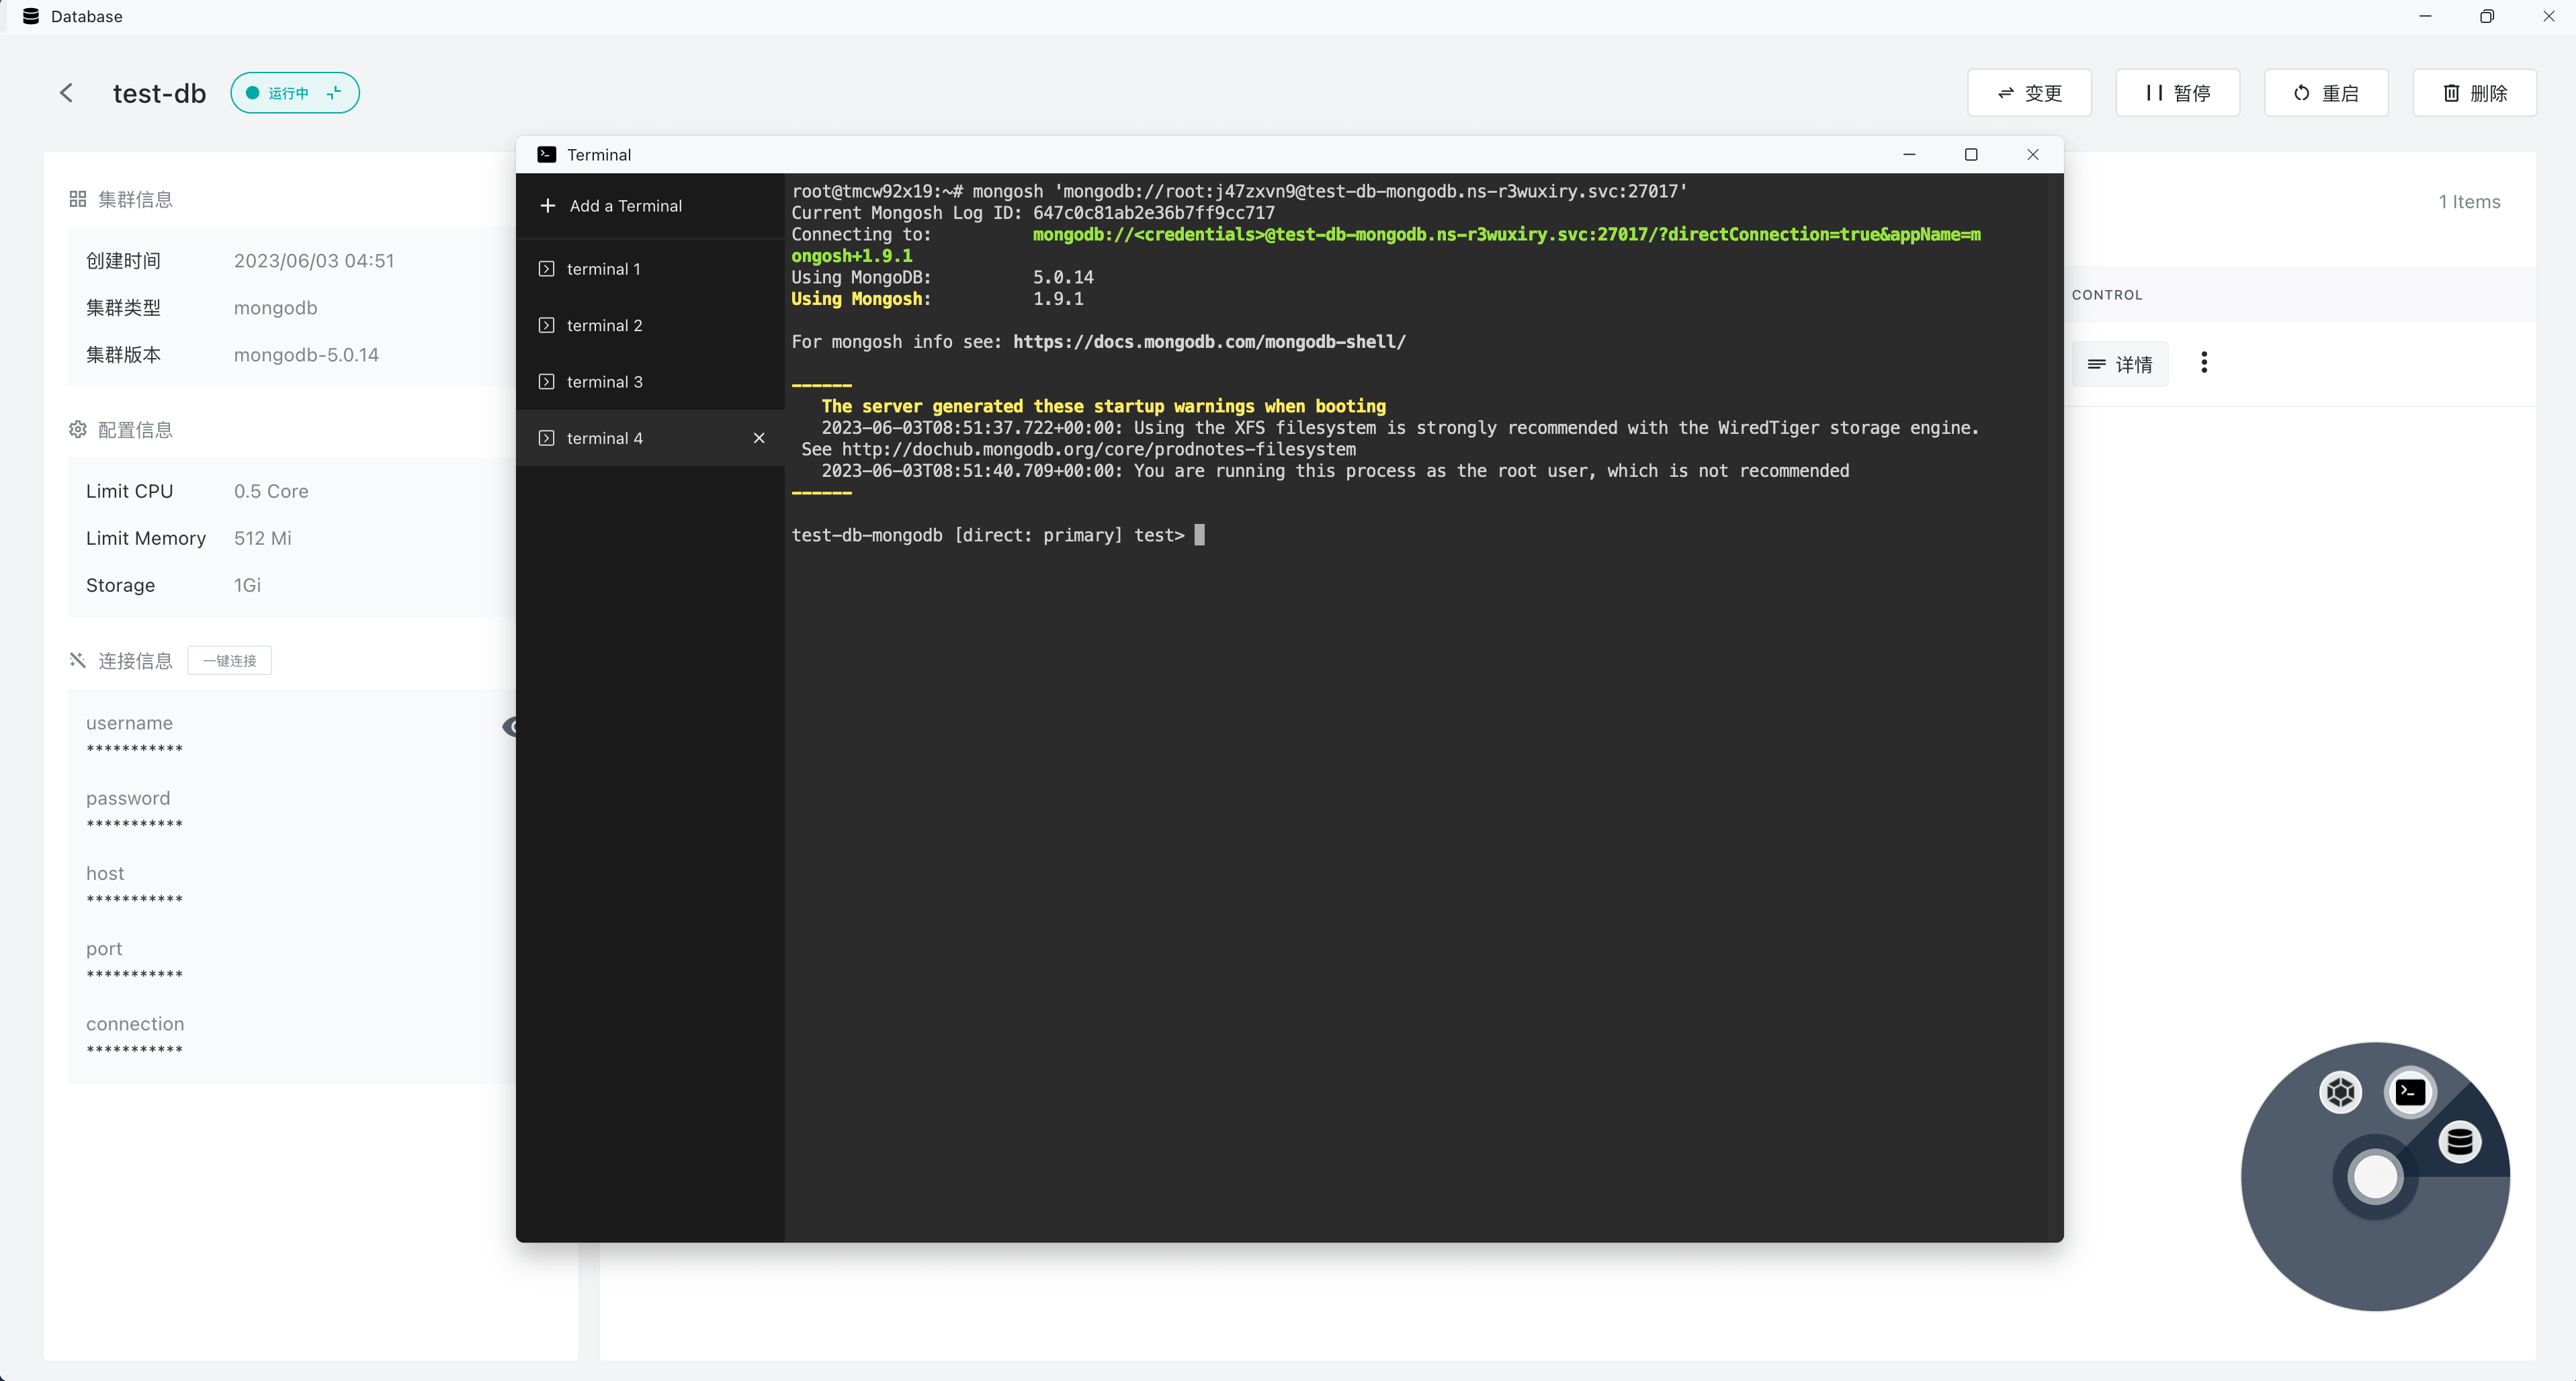Delete the database with 删除 button
This screenshot has height=1381, width=2576.
[2474, 93]
